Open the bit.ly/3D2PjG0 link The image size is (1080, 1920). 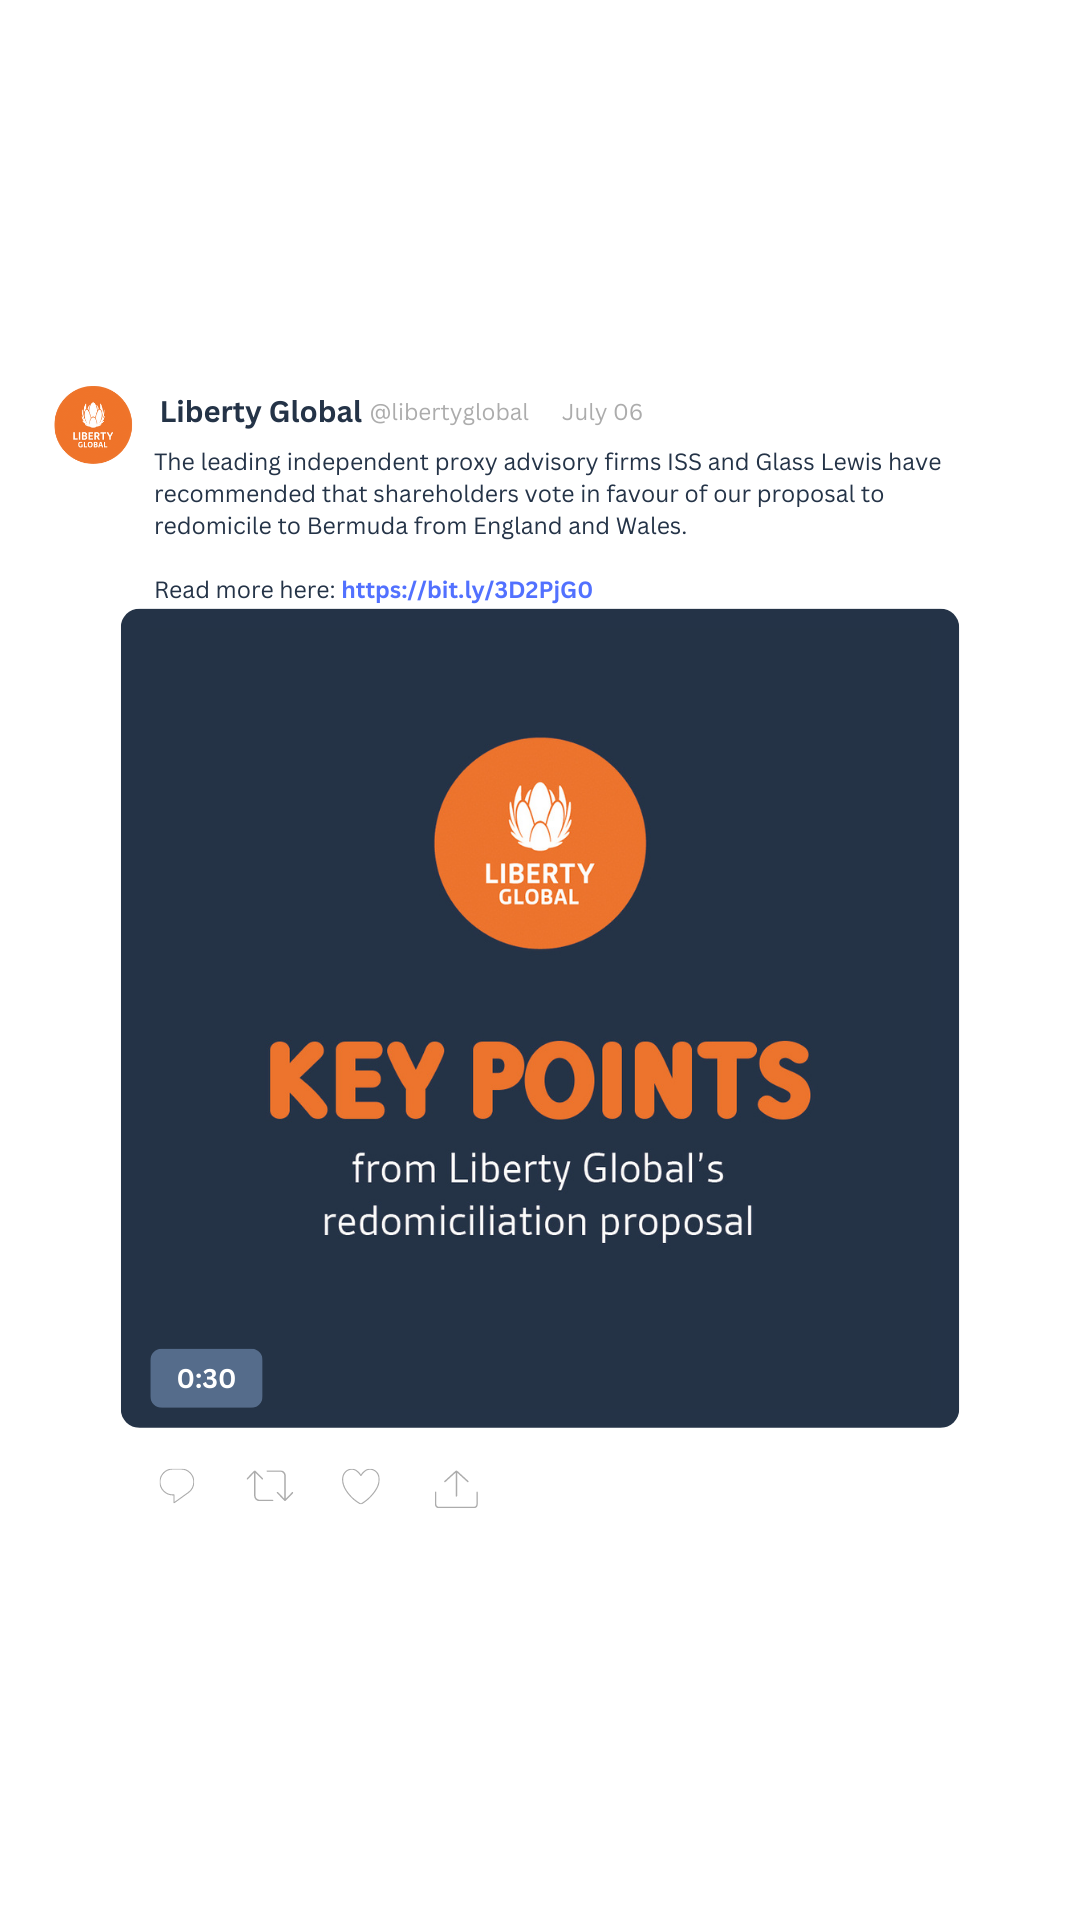click(467, 590)
